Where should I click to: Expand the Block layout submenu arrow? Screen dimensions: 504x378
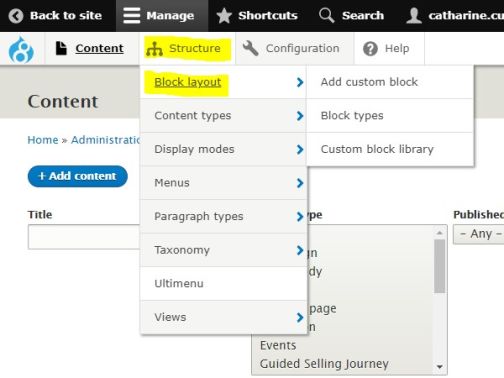click(x=300, y=82)
